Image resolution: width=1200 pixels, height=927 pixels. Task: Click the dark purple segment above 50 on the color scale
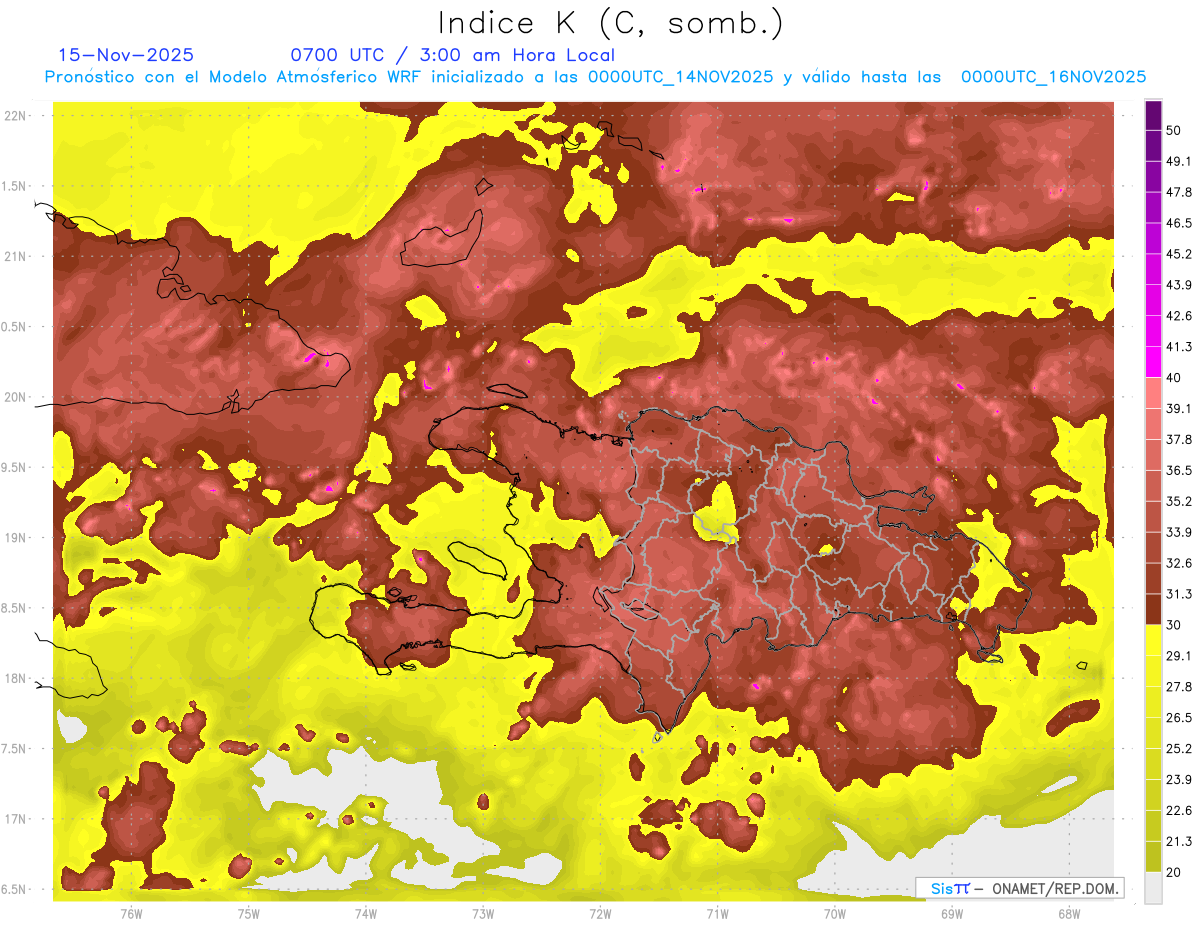click(1154, 115)
